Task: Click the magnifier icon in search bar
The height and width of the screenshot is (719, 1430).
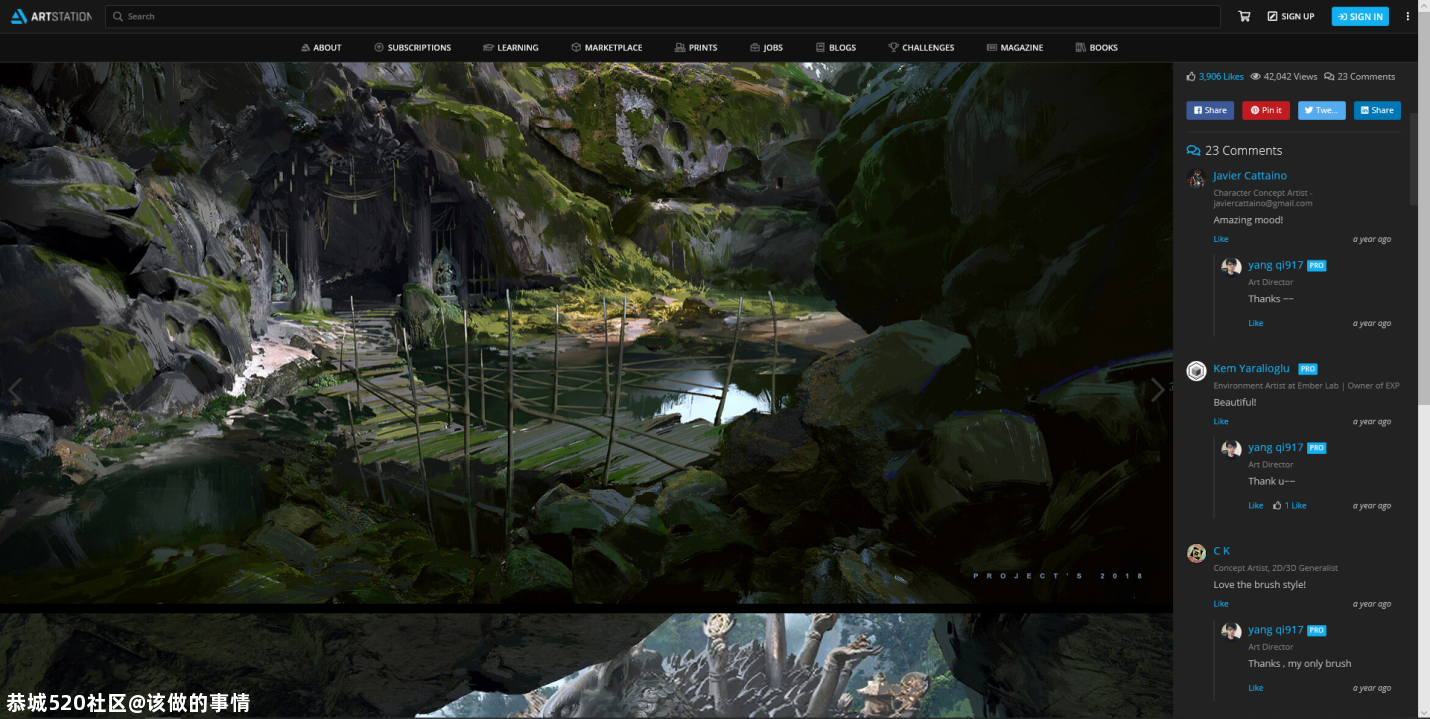Action: [x=118, y=16]
